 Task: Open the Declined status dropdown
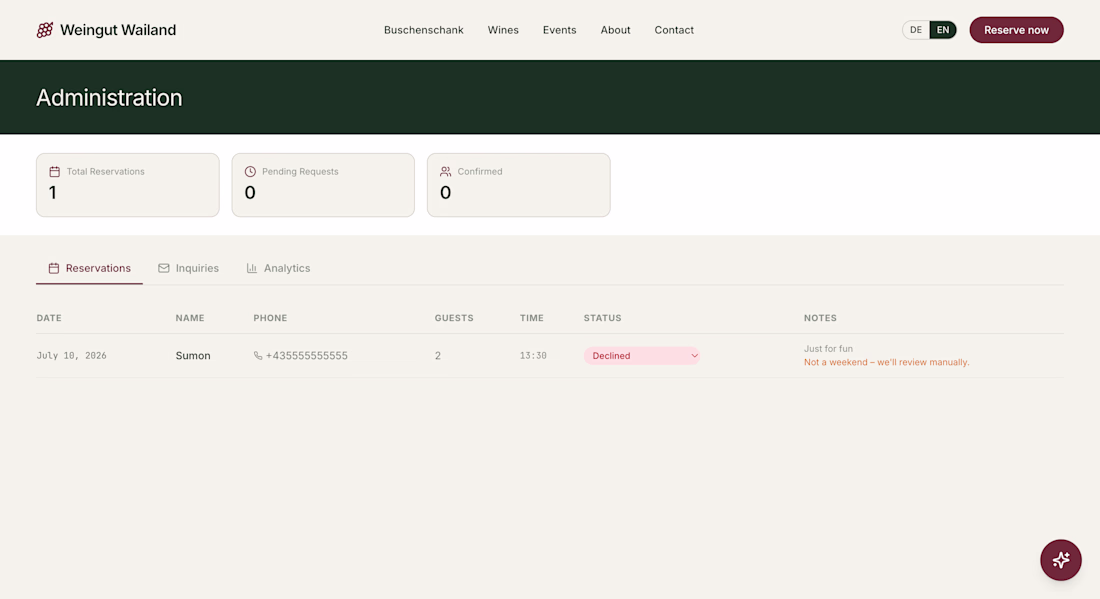point(642,356)
